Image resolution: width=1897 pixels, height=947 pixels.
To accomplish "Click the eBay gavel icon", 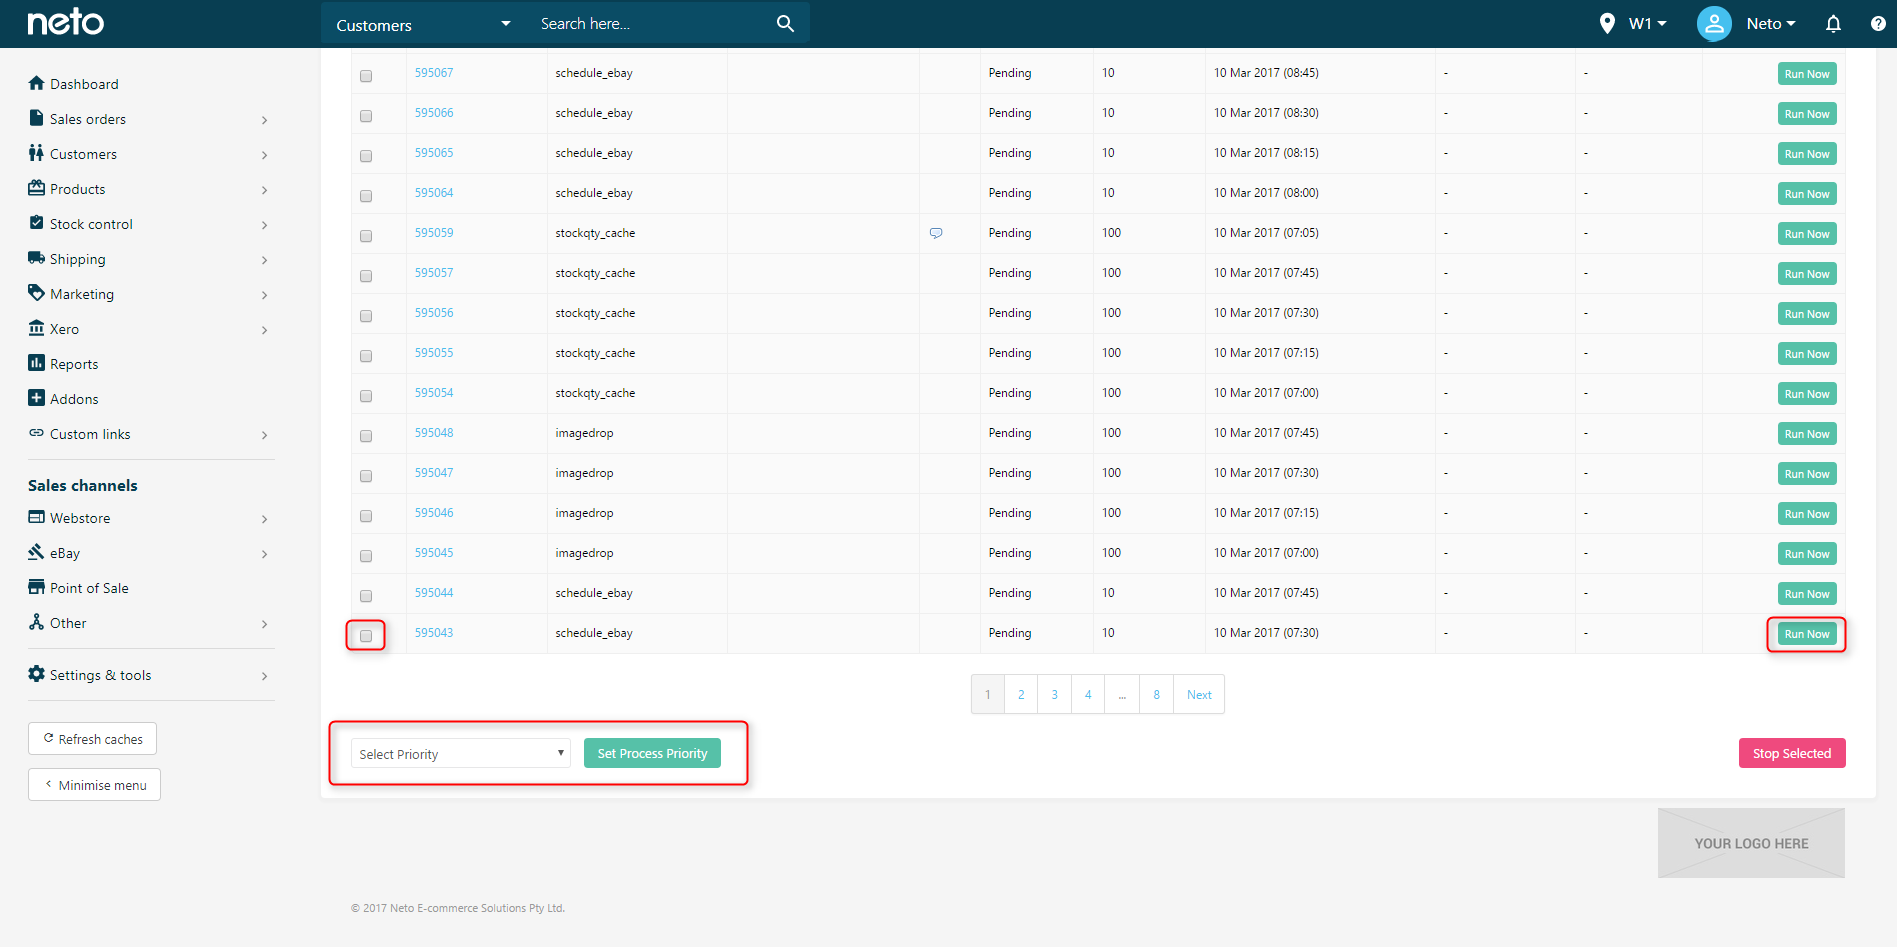I will [x=37, y=552].
